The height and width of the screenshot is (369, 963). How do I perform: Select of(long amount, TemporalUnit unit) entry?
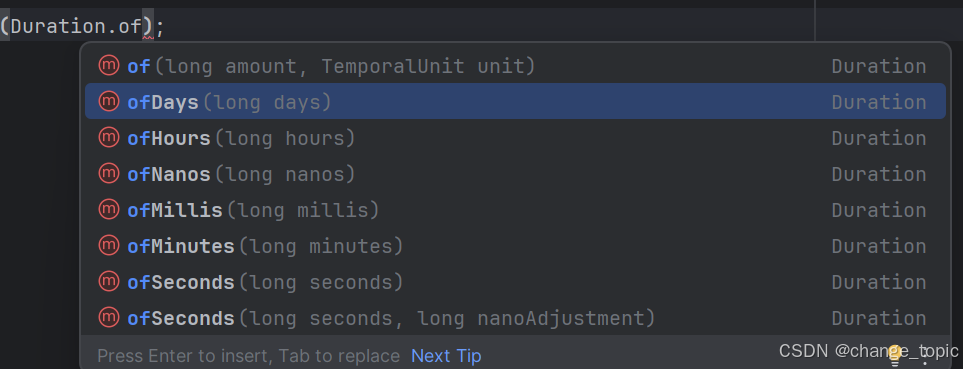coord(515,66)
